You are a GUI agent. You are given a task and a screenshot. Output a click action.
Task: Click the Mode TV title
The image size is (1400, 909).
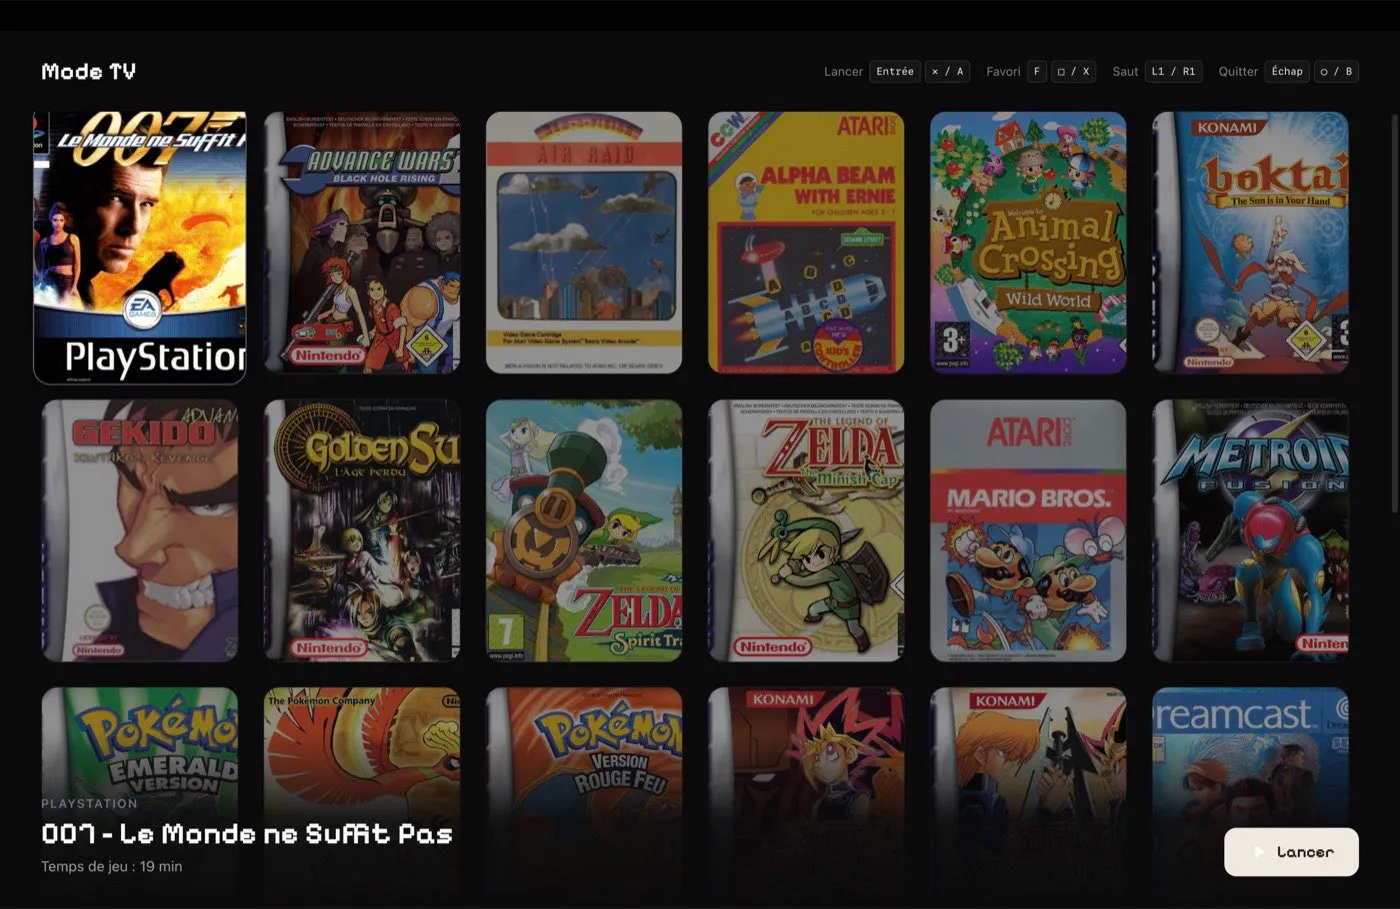(88, 71)
